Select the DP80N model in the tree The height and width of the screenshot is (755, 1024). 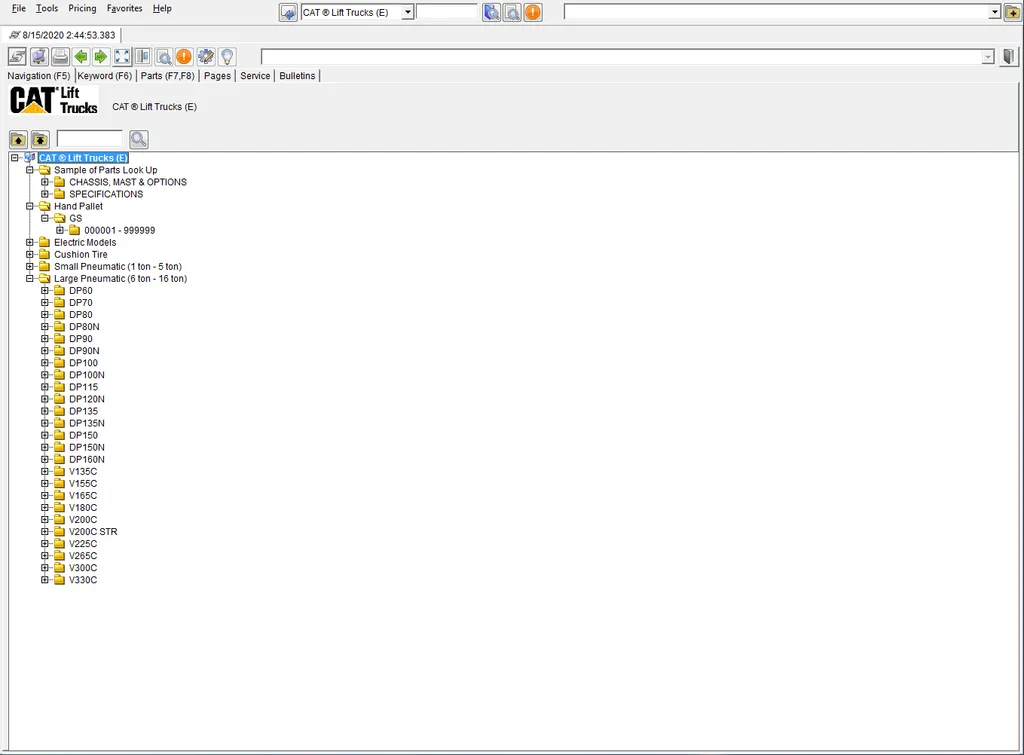click(x=84, y=327)
